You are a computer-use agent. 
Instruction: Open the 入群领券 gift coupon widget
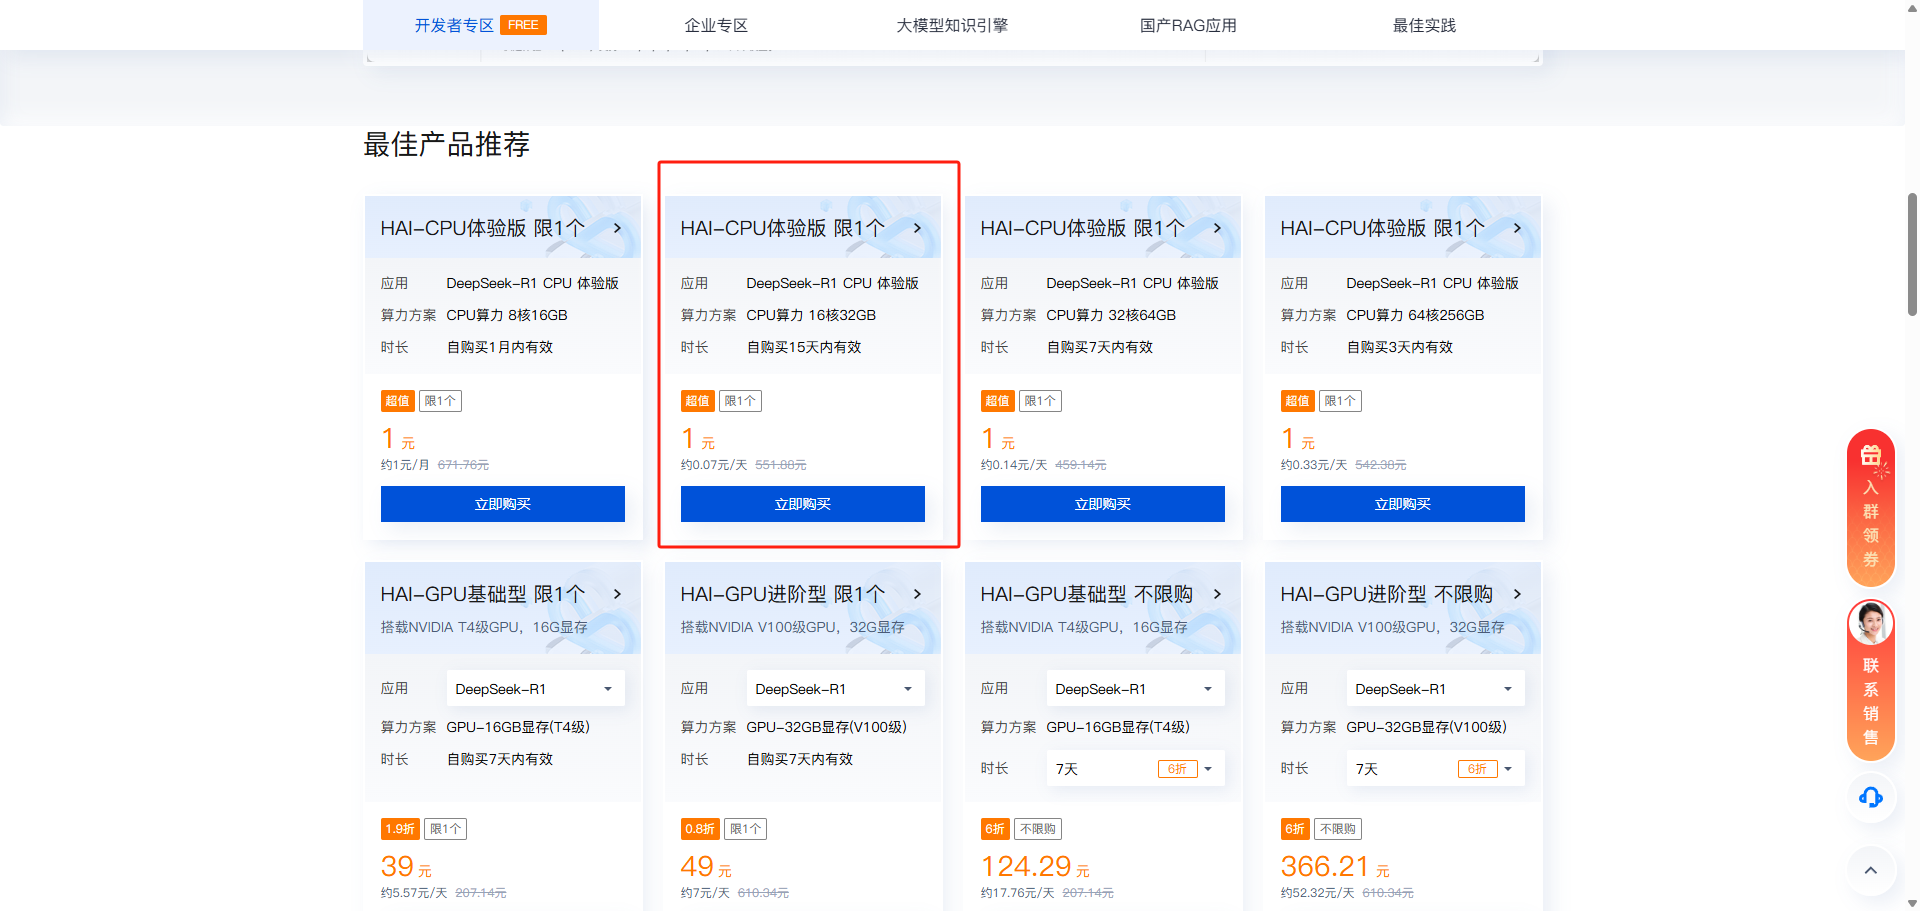[1870, 508]
